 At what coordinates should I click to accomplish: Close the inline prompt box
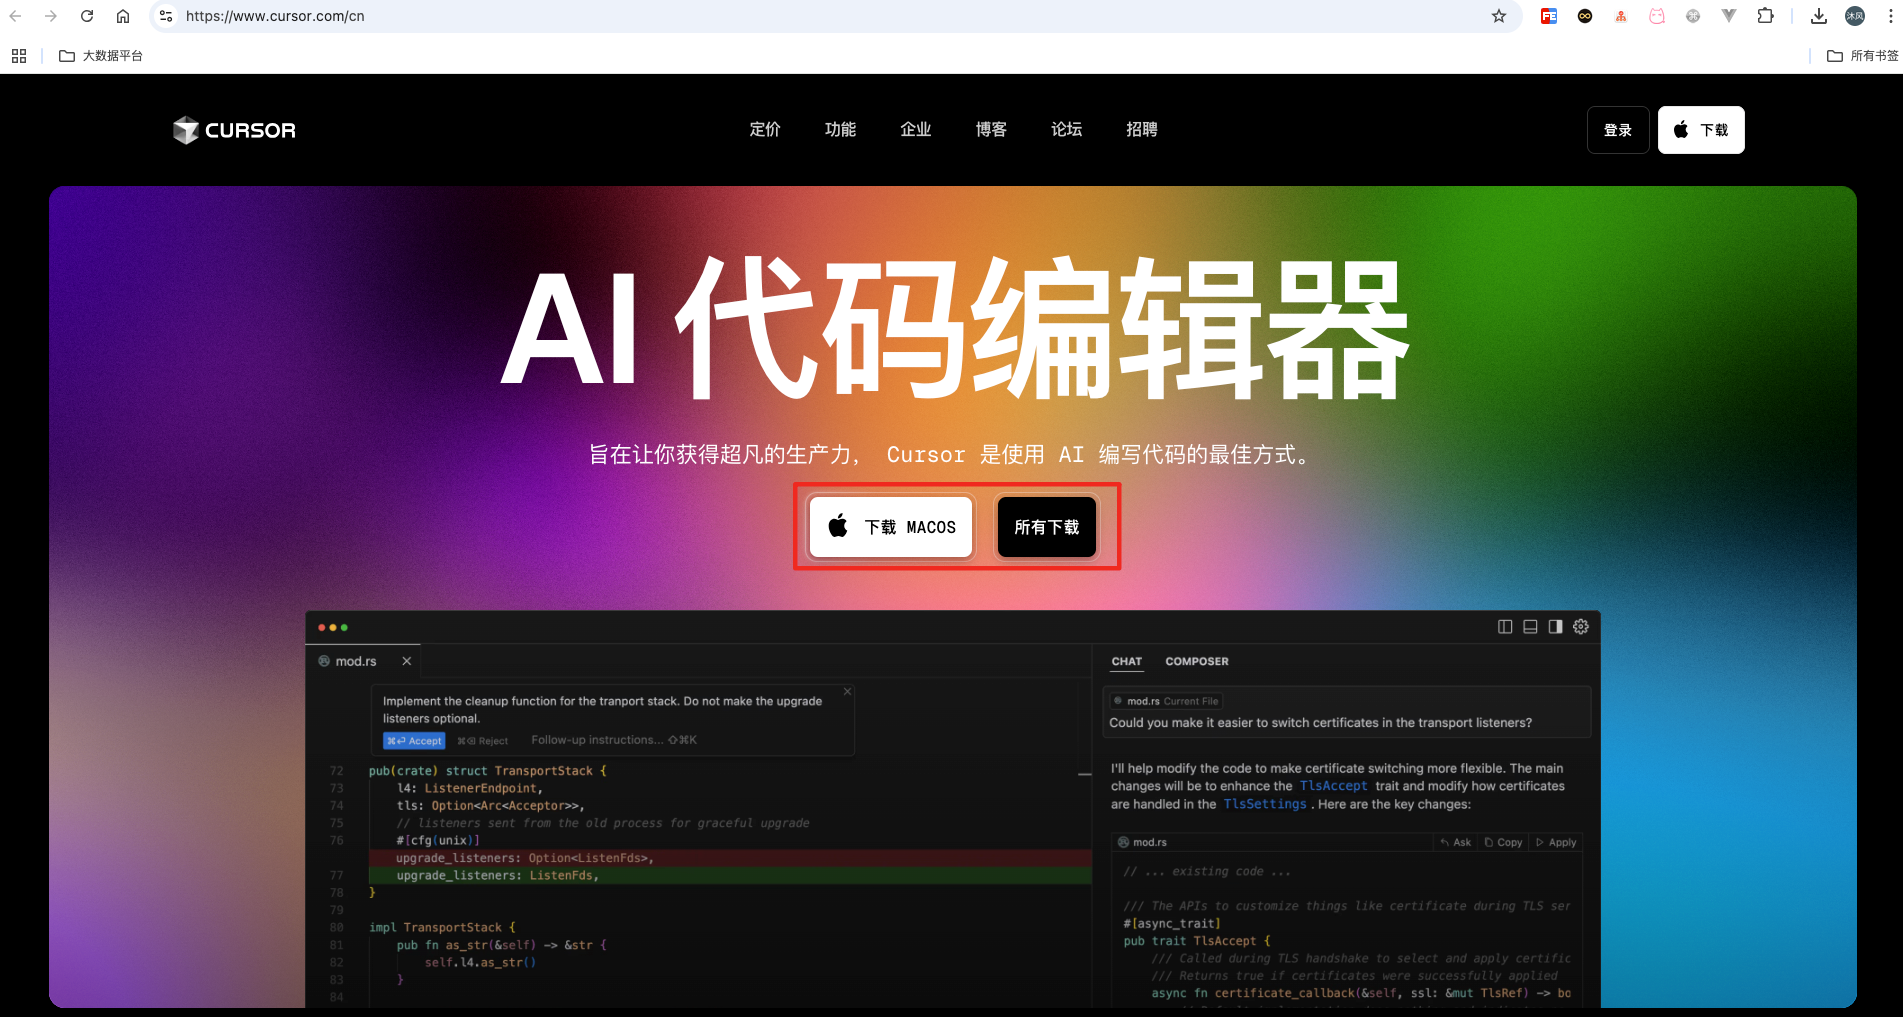(847, 691)
